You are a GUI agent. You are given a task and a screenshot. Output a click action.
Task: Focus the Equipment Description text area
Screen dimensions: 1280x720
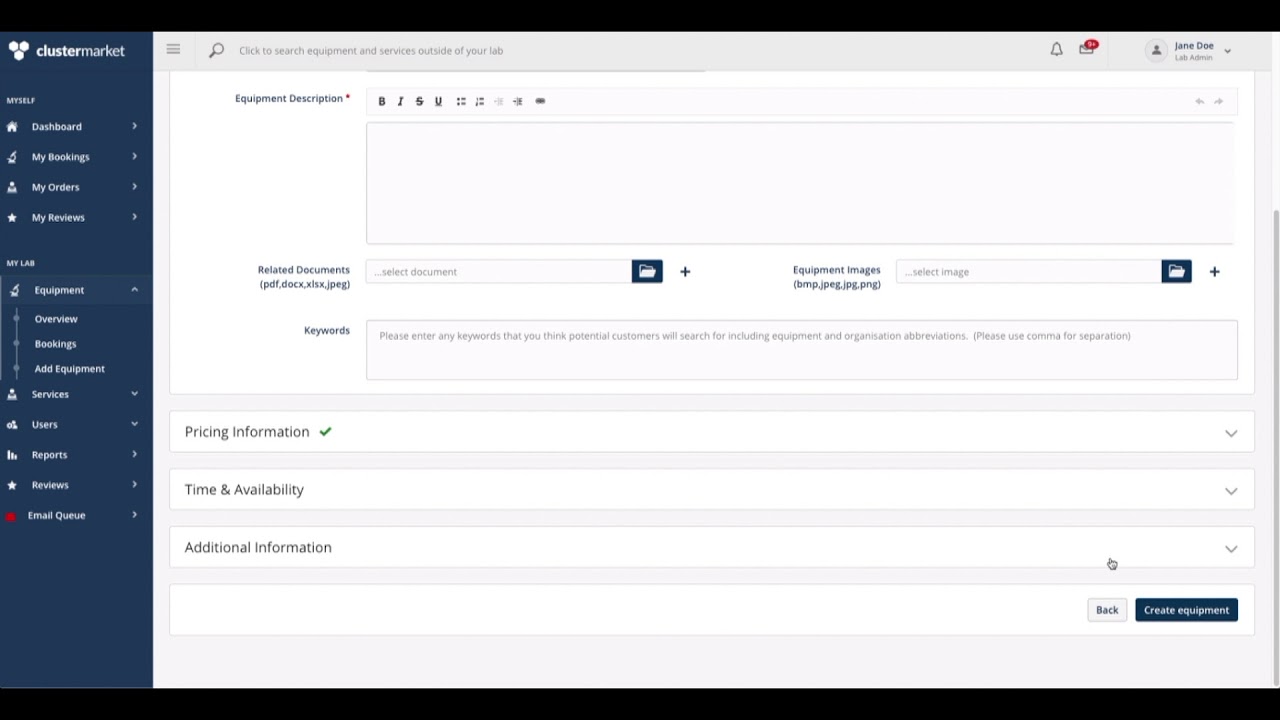(800, 182)
